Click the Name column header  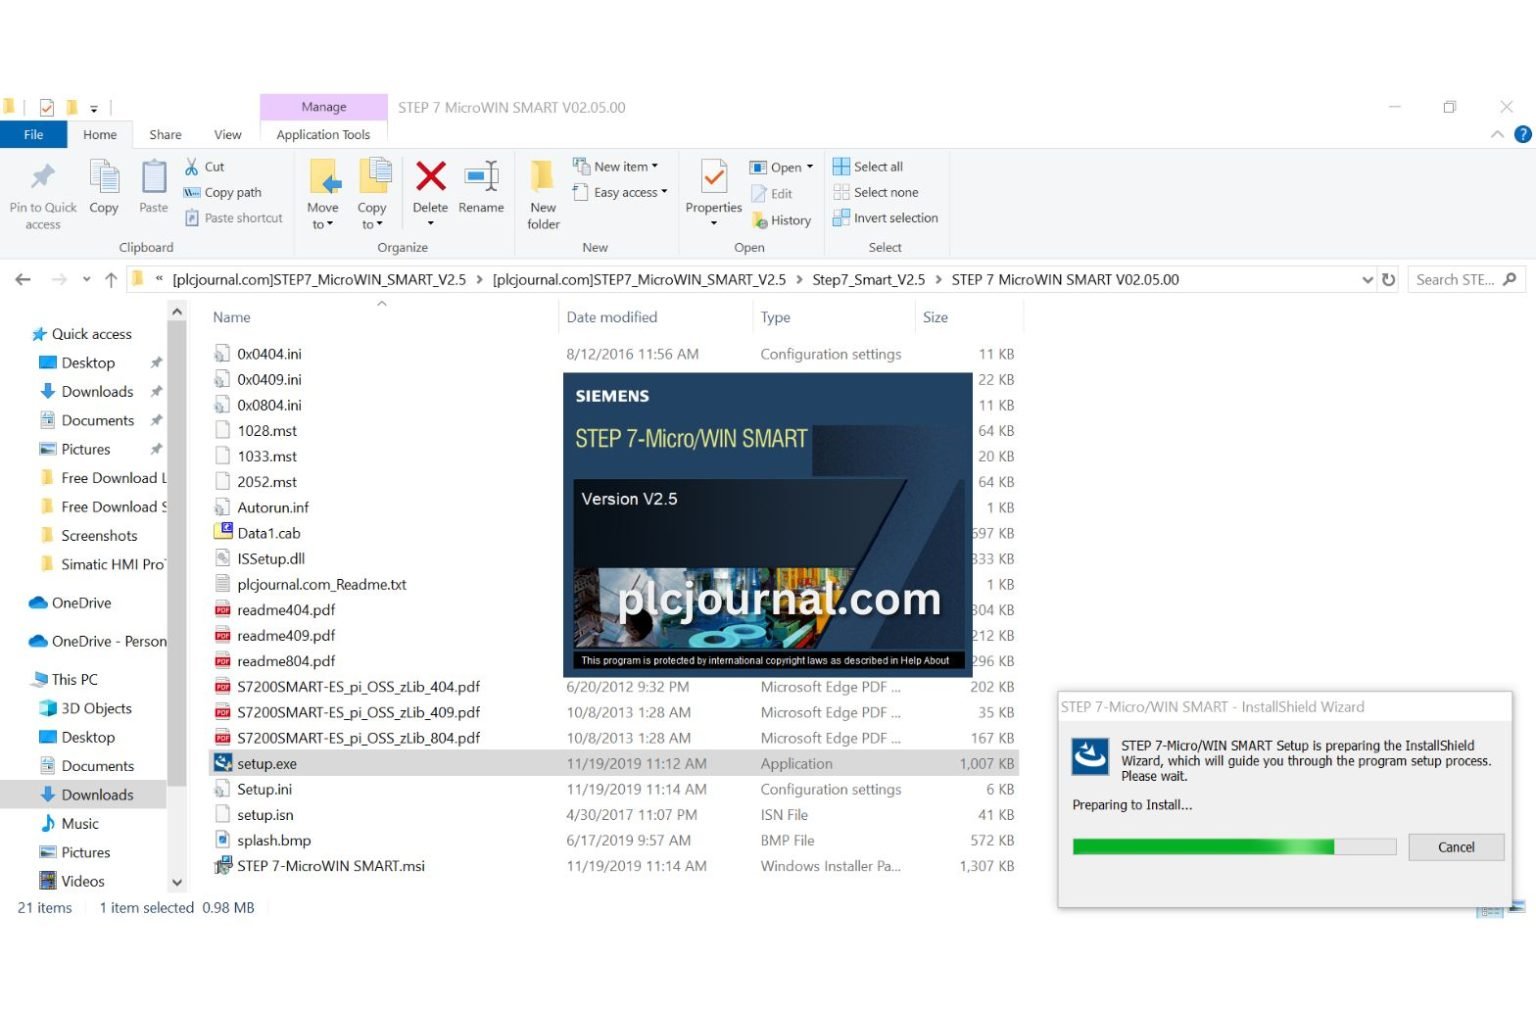232,317
